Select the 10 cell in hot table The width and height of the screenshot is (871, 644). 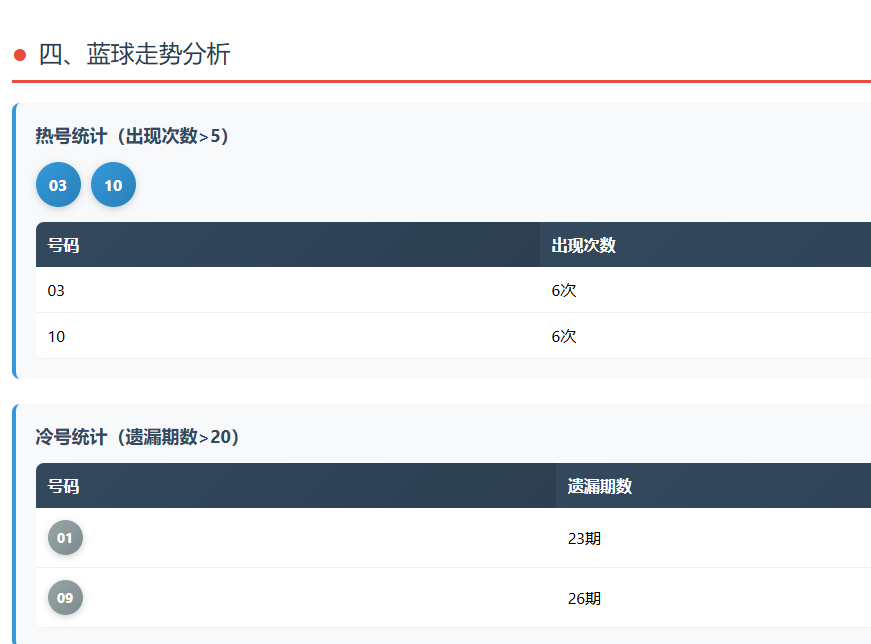pyautogui.click(x=56, y=336)
